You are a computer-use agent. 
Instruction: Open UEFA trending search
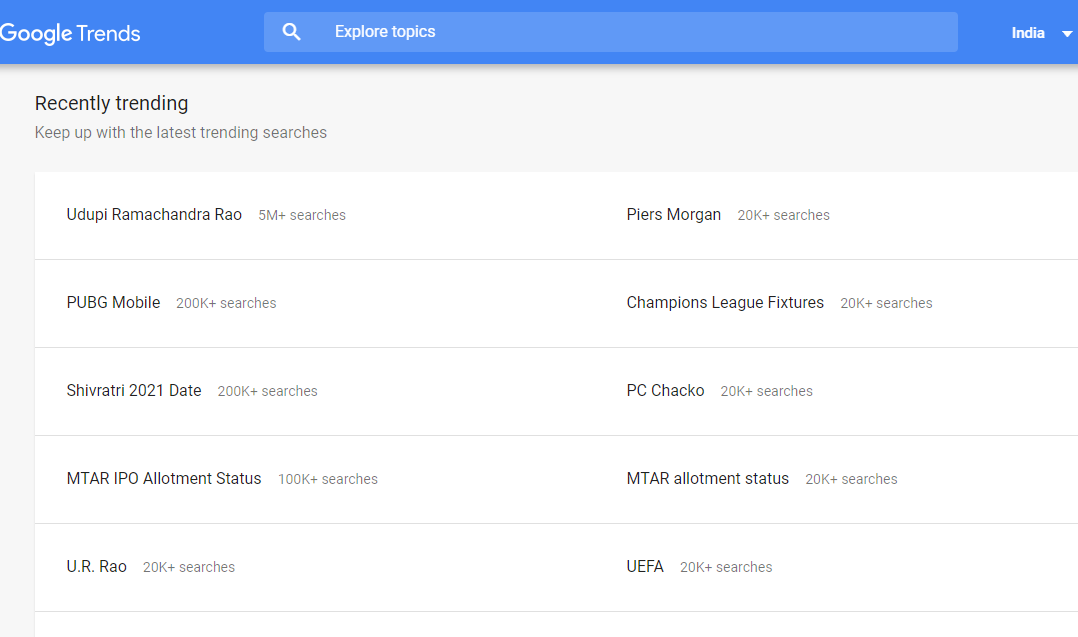(x=645, y=566)
